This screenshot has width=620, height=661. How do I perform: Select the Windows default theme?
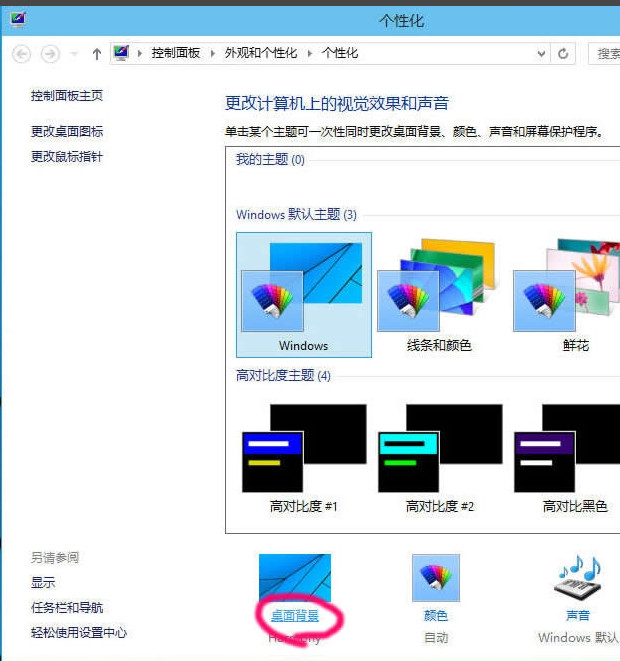pyautogui.click(x=304, y=295)
